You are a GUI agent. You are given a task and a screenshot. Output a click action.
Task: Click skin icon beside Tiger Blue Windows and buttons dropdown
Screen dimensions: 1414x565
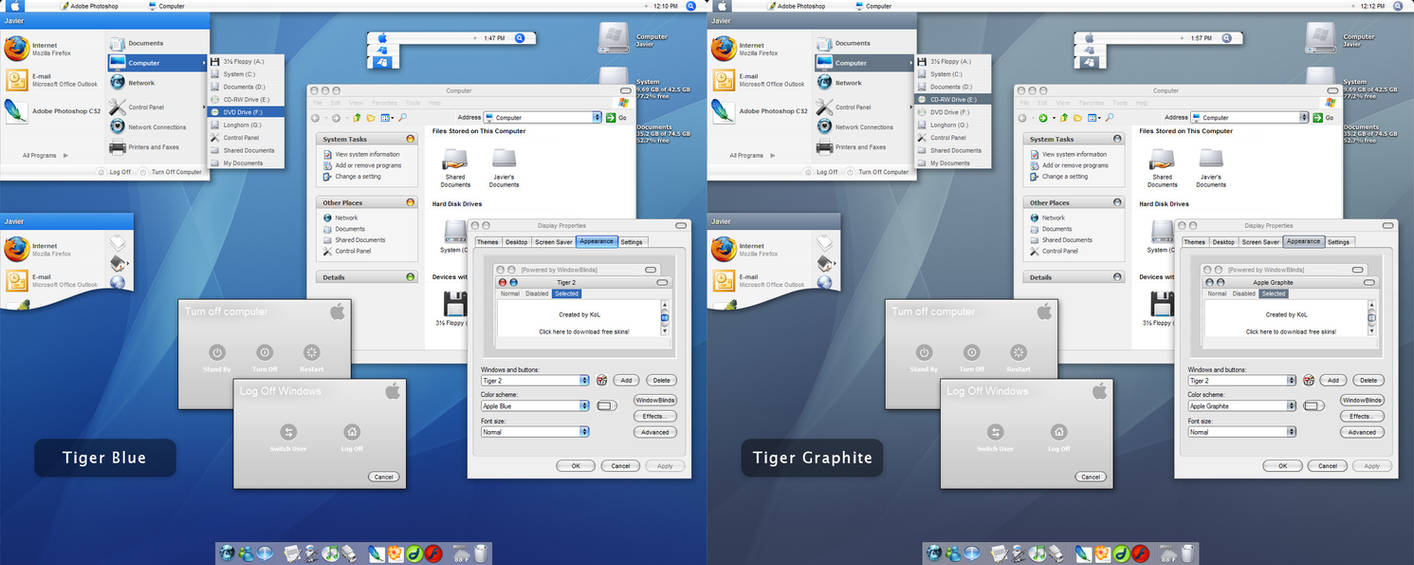tap(602, 380)
